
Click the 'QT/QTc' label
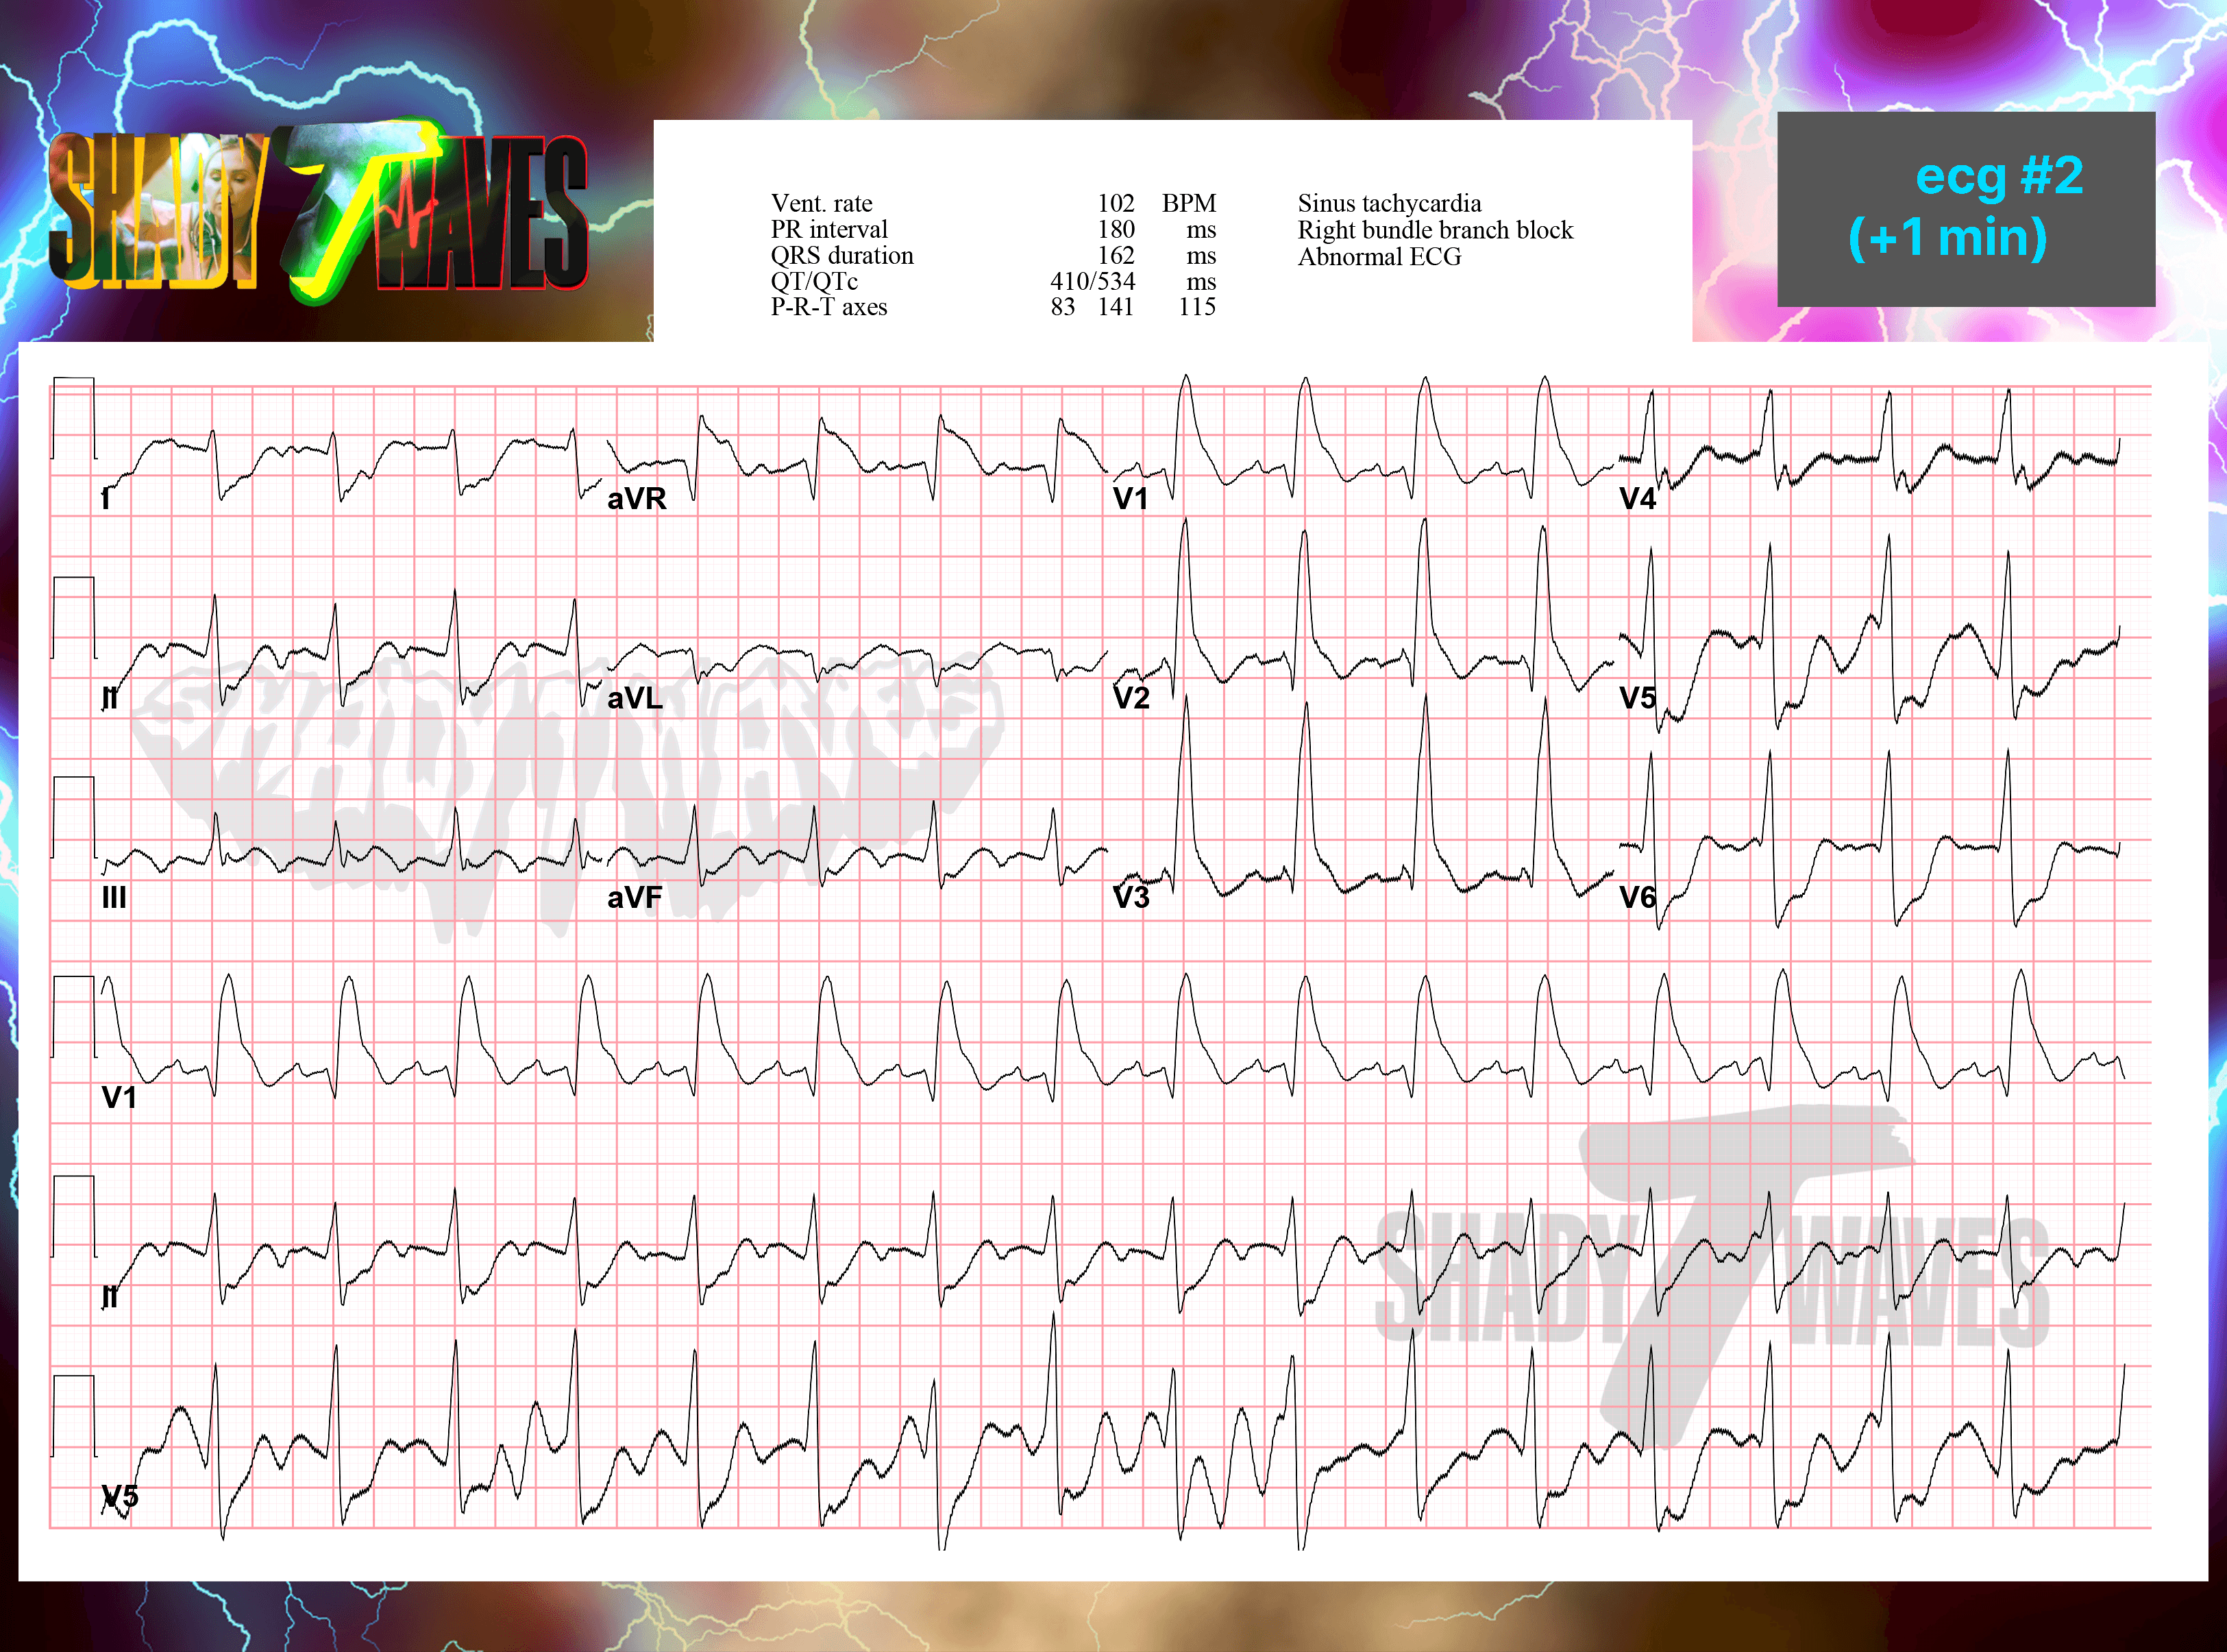814,281
